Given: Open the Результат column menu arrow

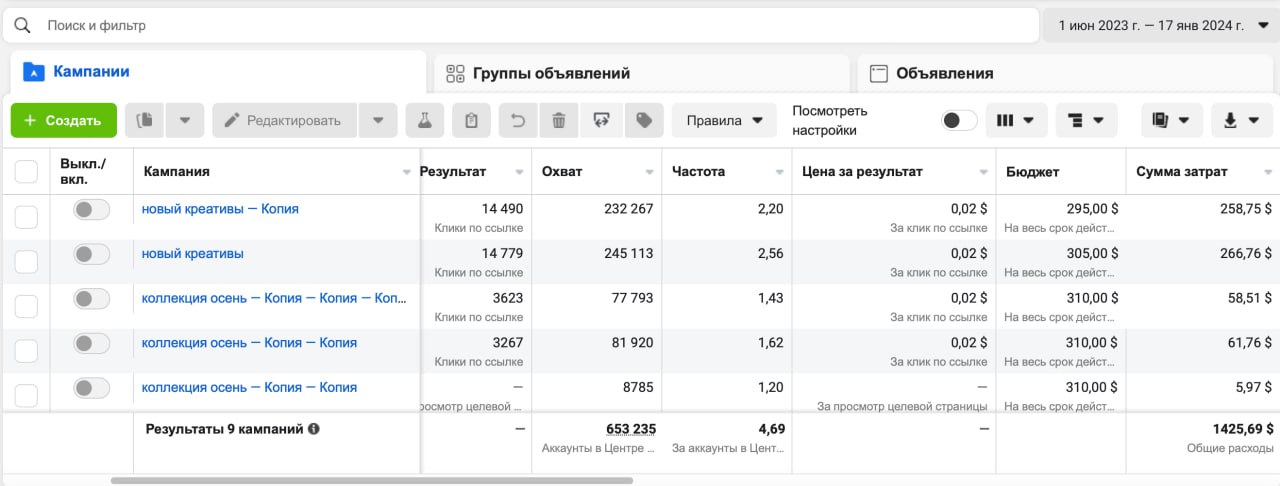Looking at the screenshot, I should tap(519, 172).
